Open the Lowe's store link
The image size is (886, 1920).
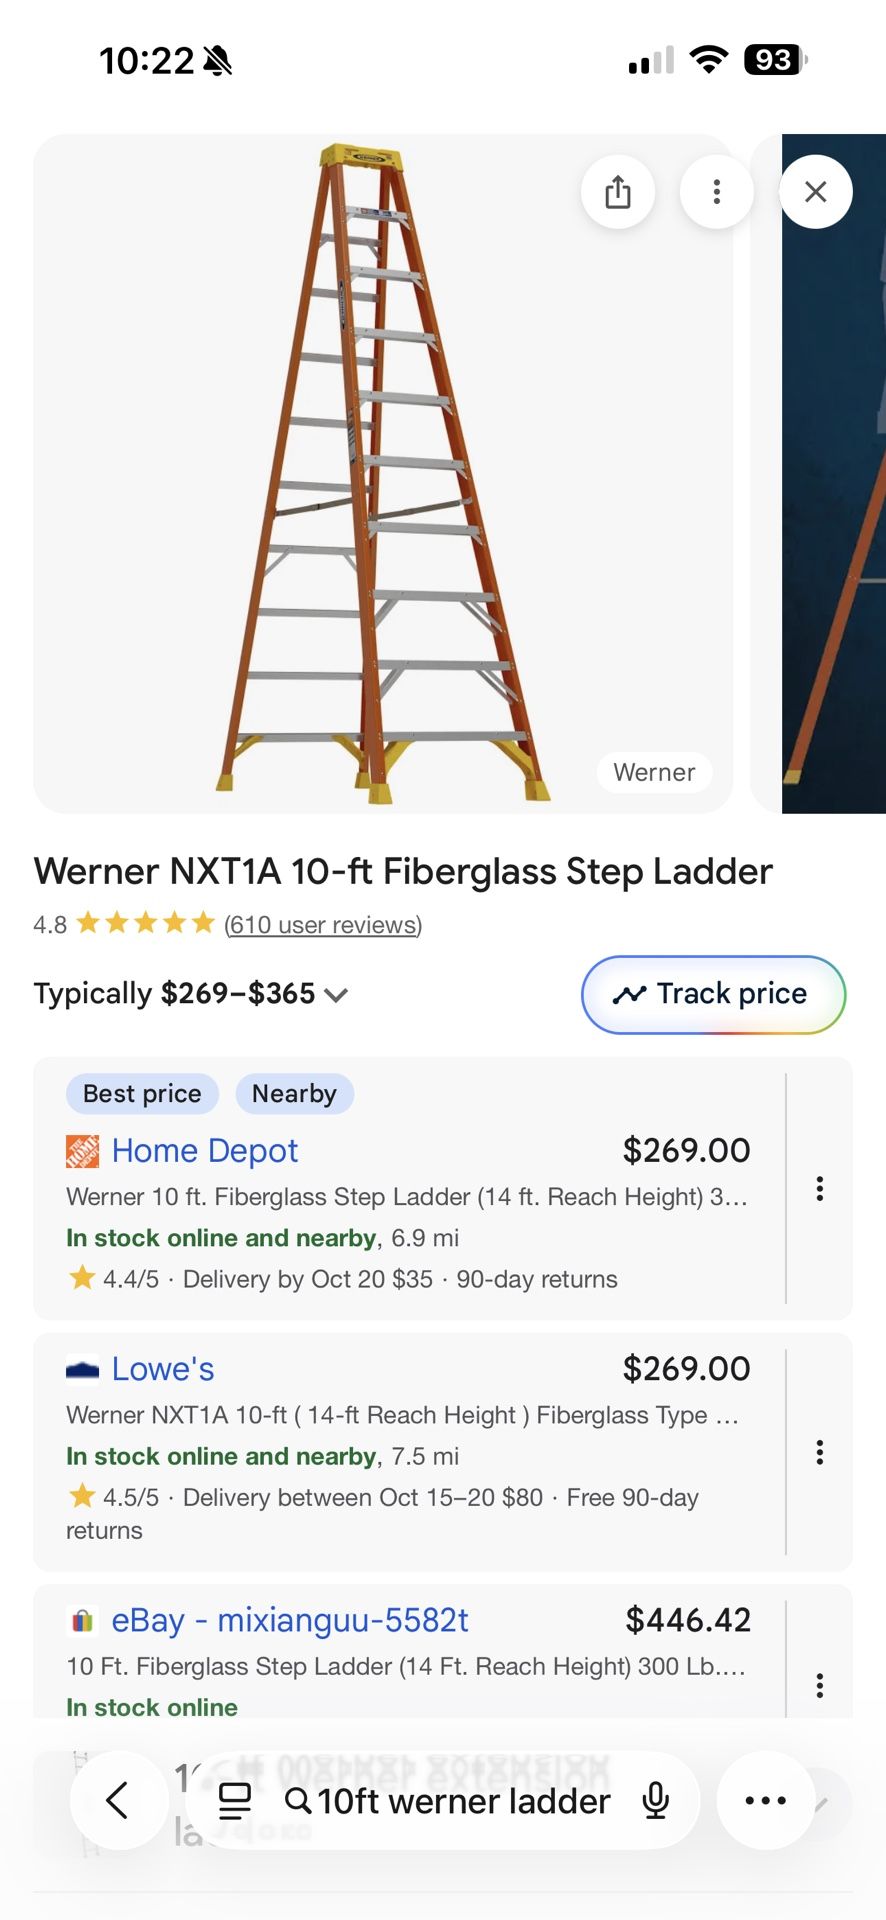(162, 1369)
